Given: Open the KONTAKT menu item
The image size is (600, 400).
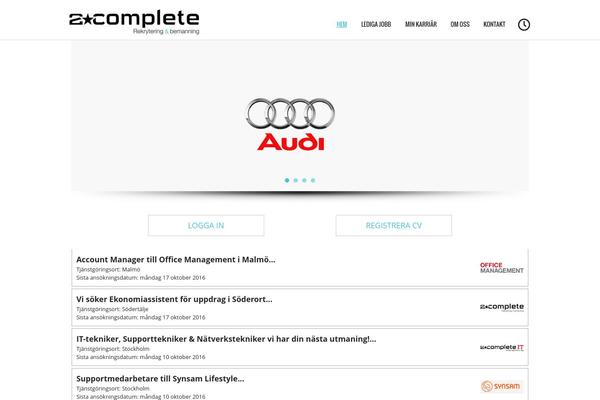Looking at the screenshot, I should (494, 24).
